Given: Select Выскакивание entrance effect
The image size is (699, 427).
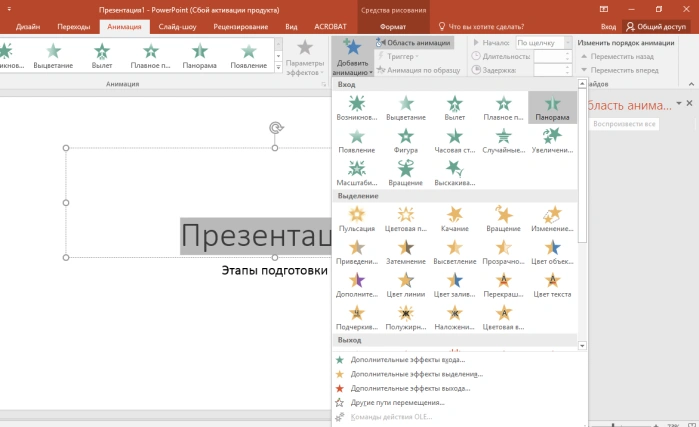Looking at the screenshot, I should click(455, 173).
